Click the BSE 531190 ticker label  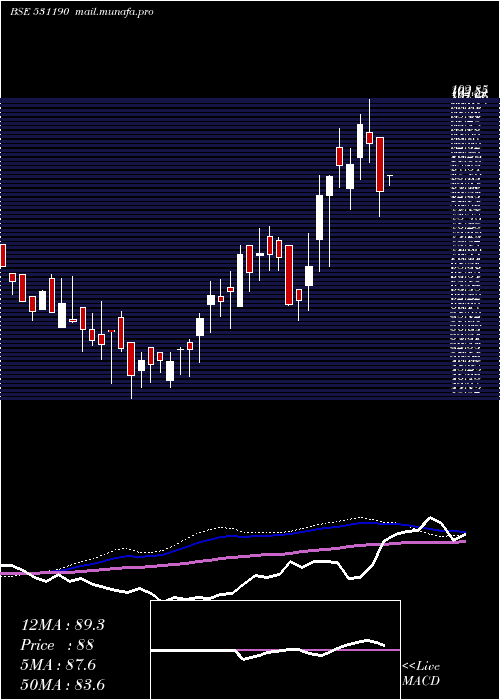[39, 12]
